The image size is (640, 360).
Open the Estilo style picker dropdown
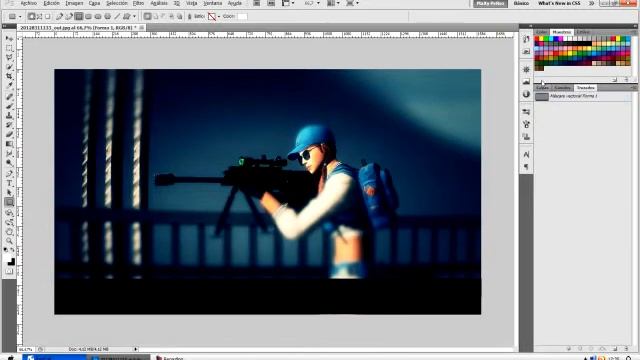(x=219, y=16)
